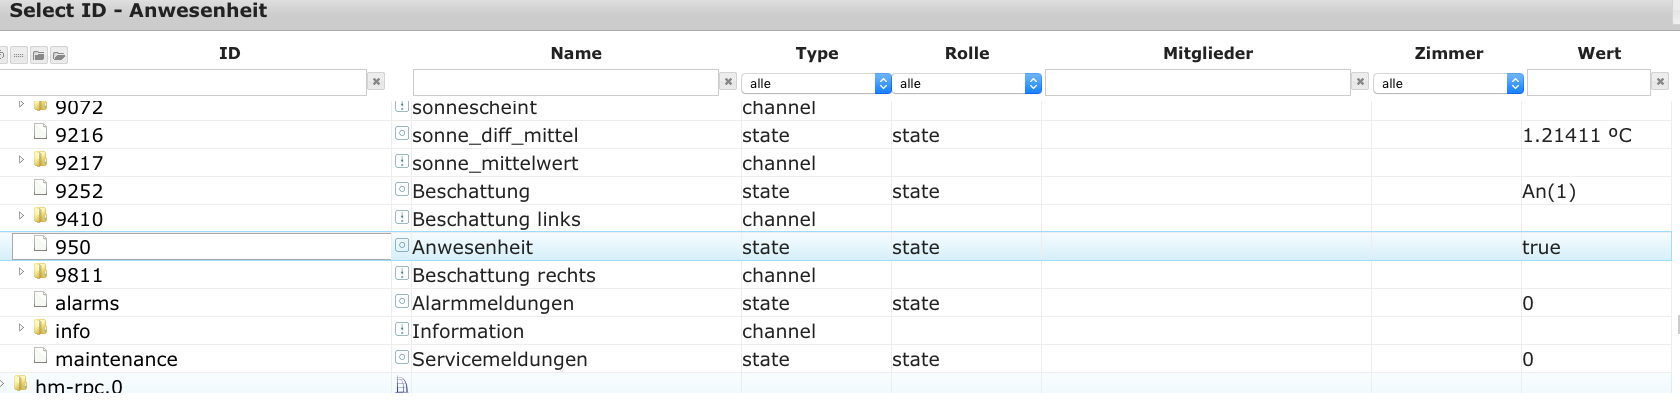Click the folder icon of 9410
Screen dimensions: 1680x402
click(x=41, y=216)
